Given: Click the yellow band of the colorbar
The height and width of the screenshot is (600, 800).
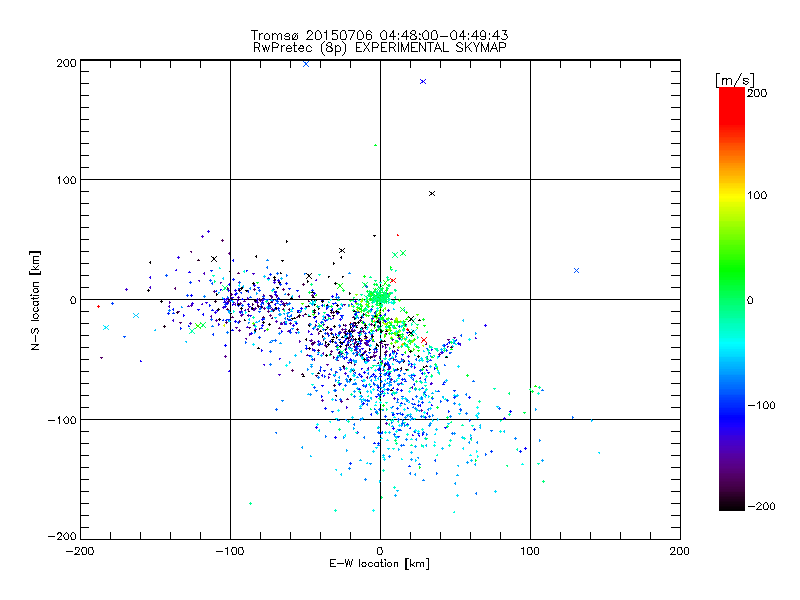Looking at the screenshot, I should (x=732, y=195).
